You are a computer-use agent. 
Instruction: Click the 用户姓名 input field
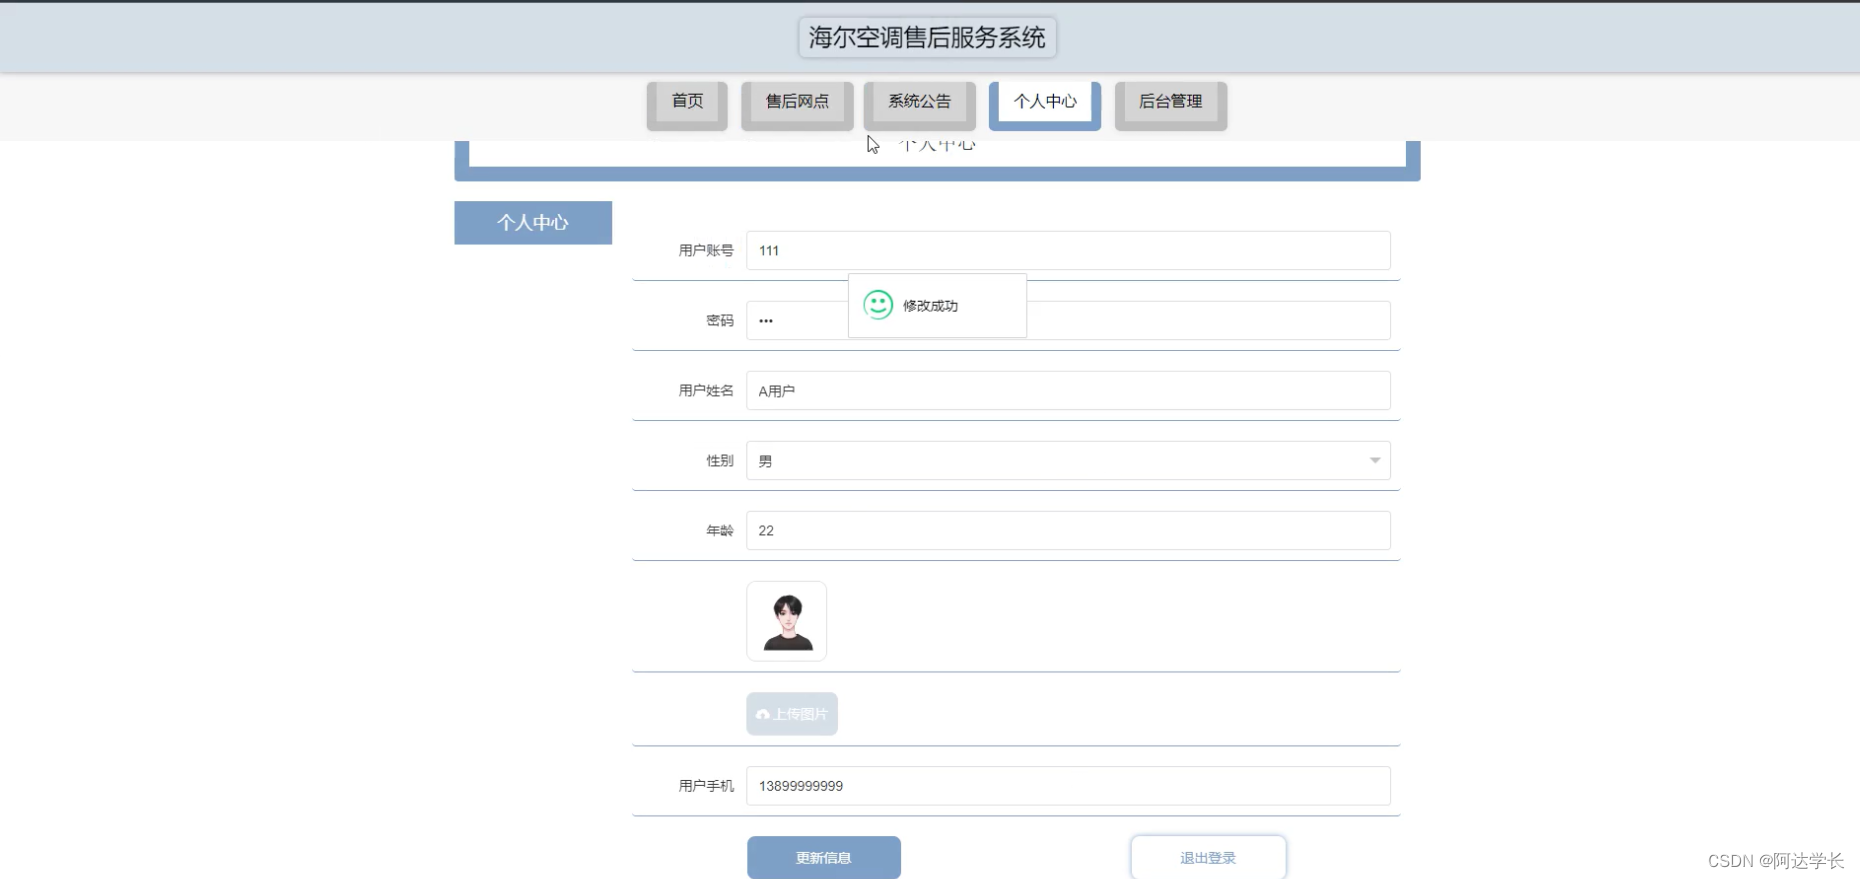click(1068, 390)
